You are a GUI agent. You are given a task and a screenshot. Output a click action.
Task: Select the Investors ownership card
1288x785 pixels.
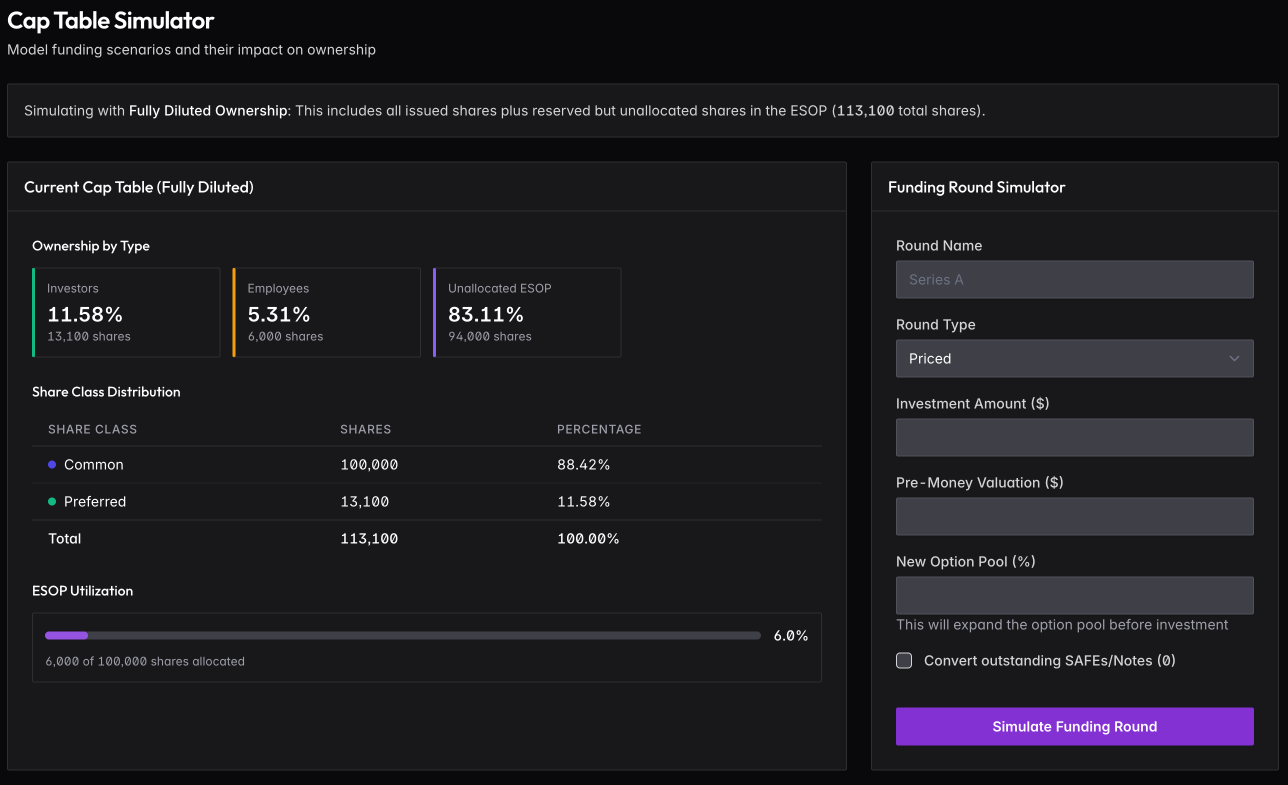click(x=126, y=312)
